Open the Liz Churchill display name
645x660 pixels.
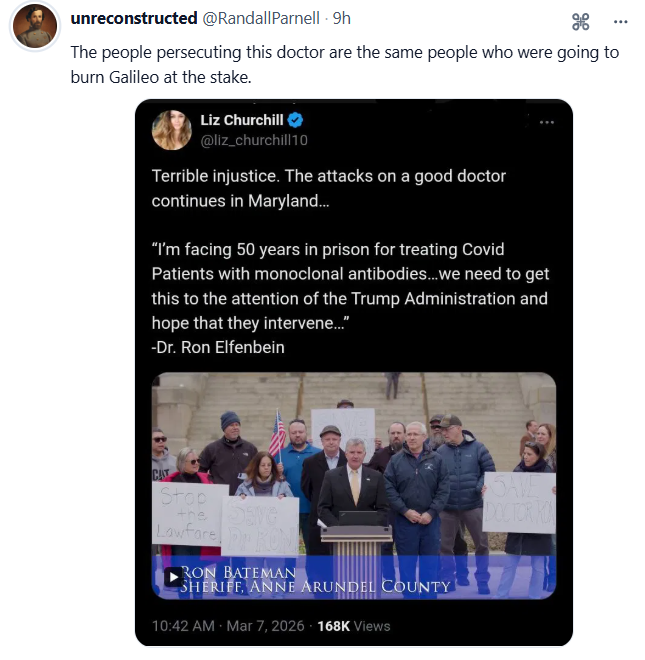(239, 120)
